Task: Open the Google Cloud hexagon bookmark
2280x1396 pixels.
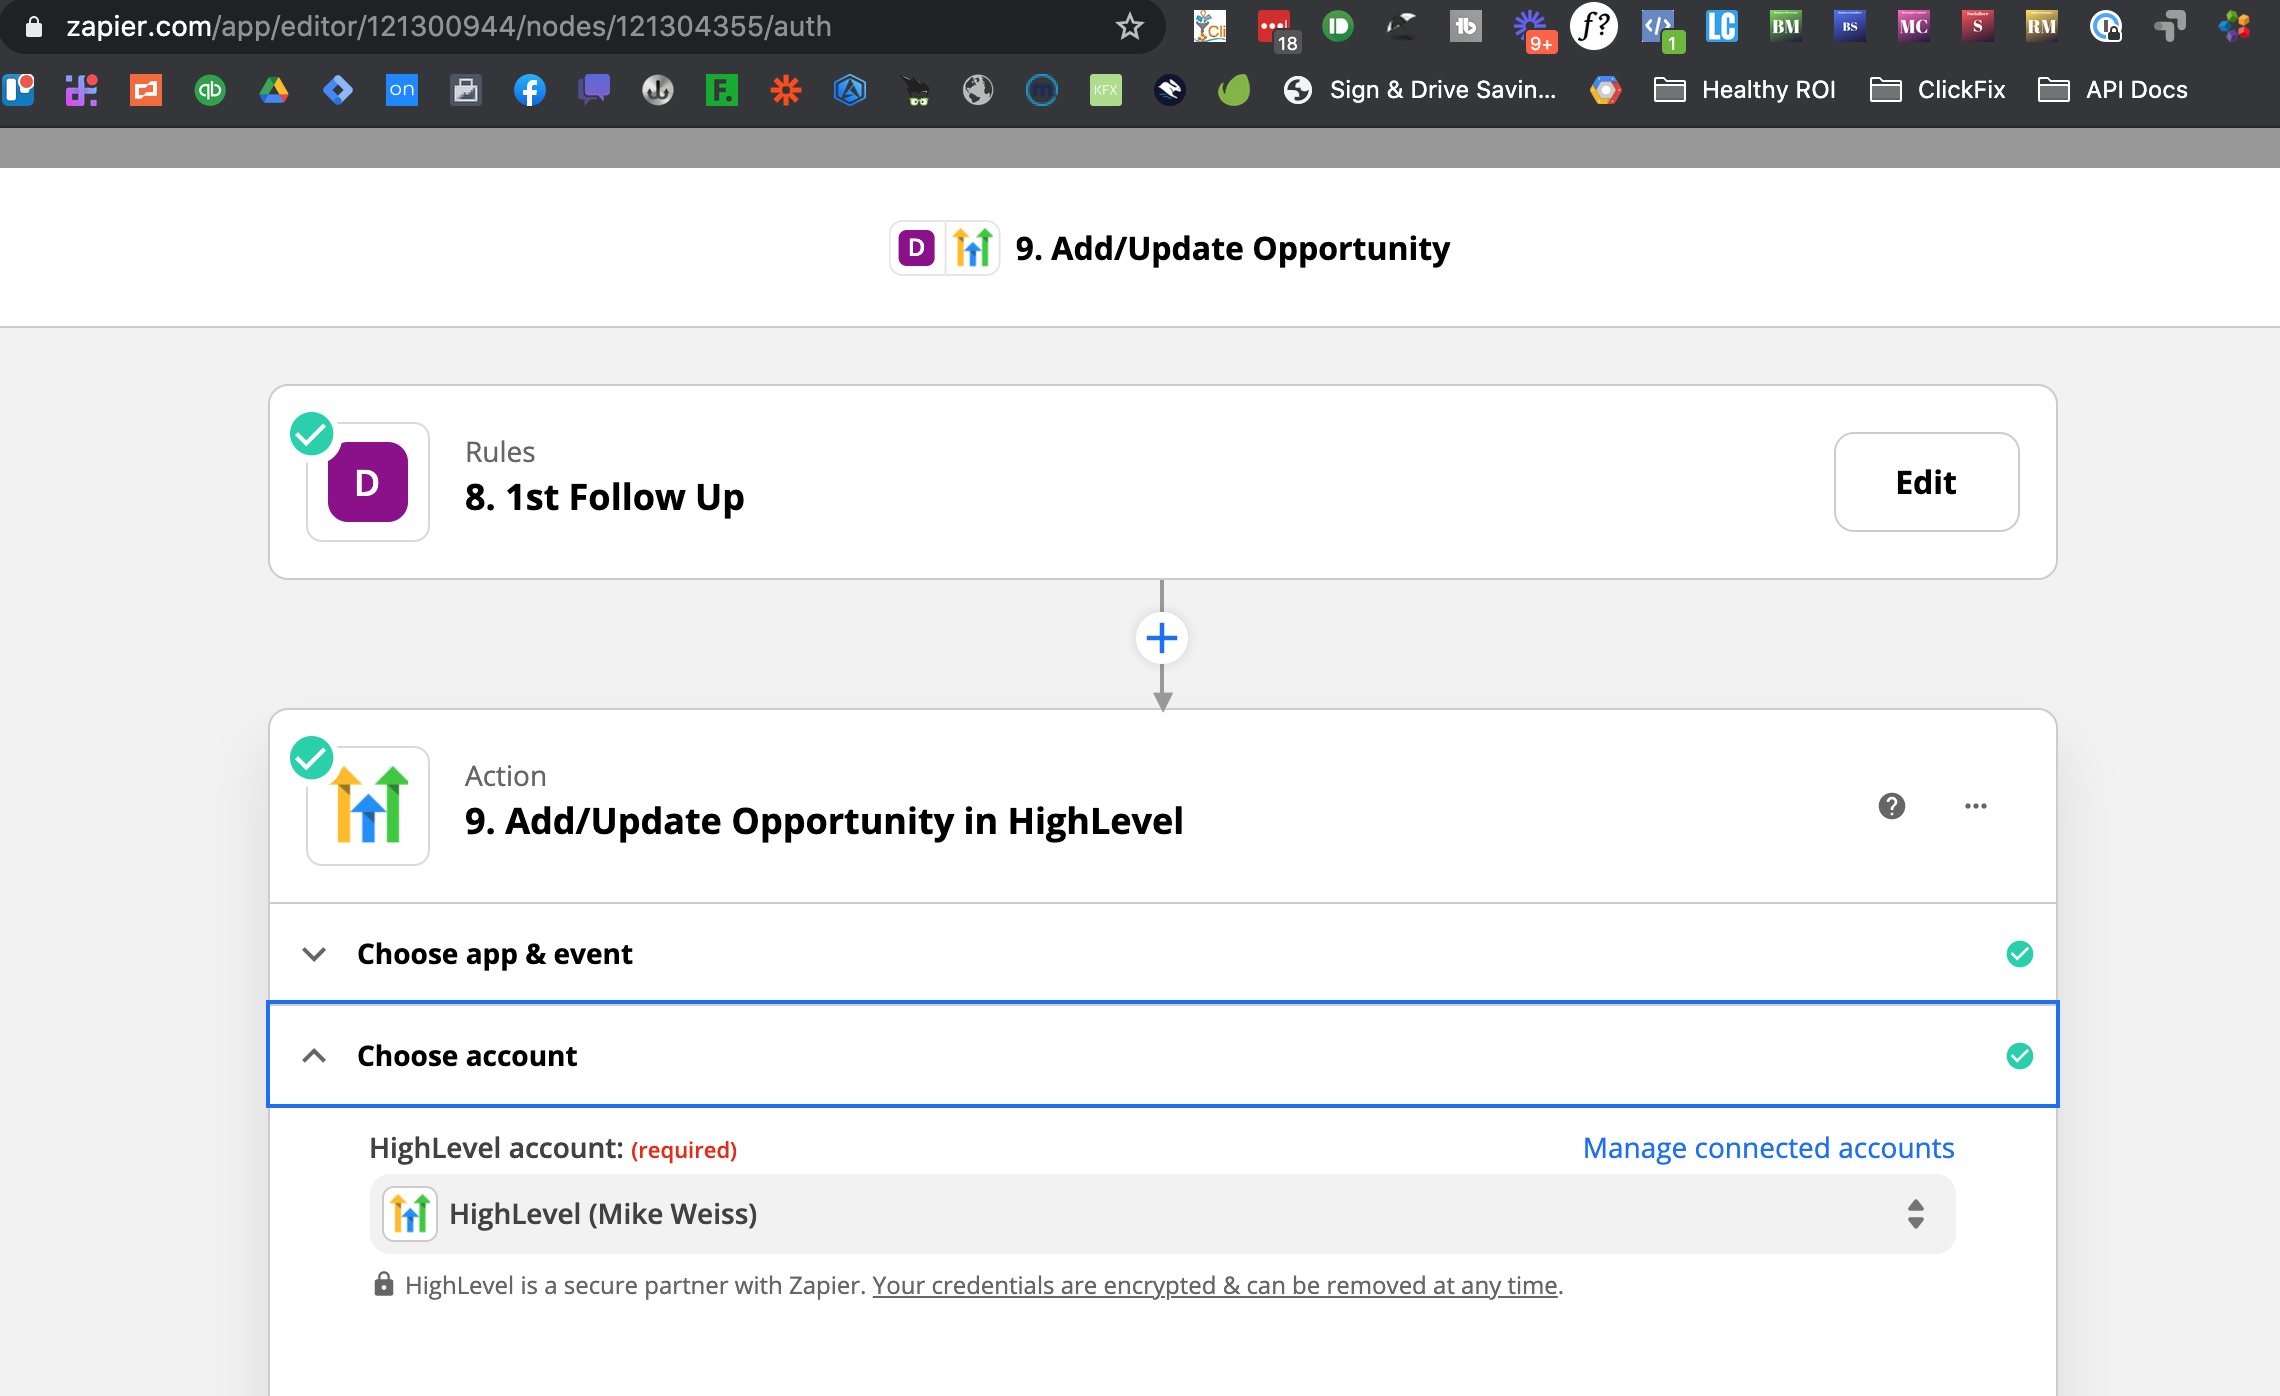Action: [1606, 91]
